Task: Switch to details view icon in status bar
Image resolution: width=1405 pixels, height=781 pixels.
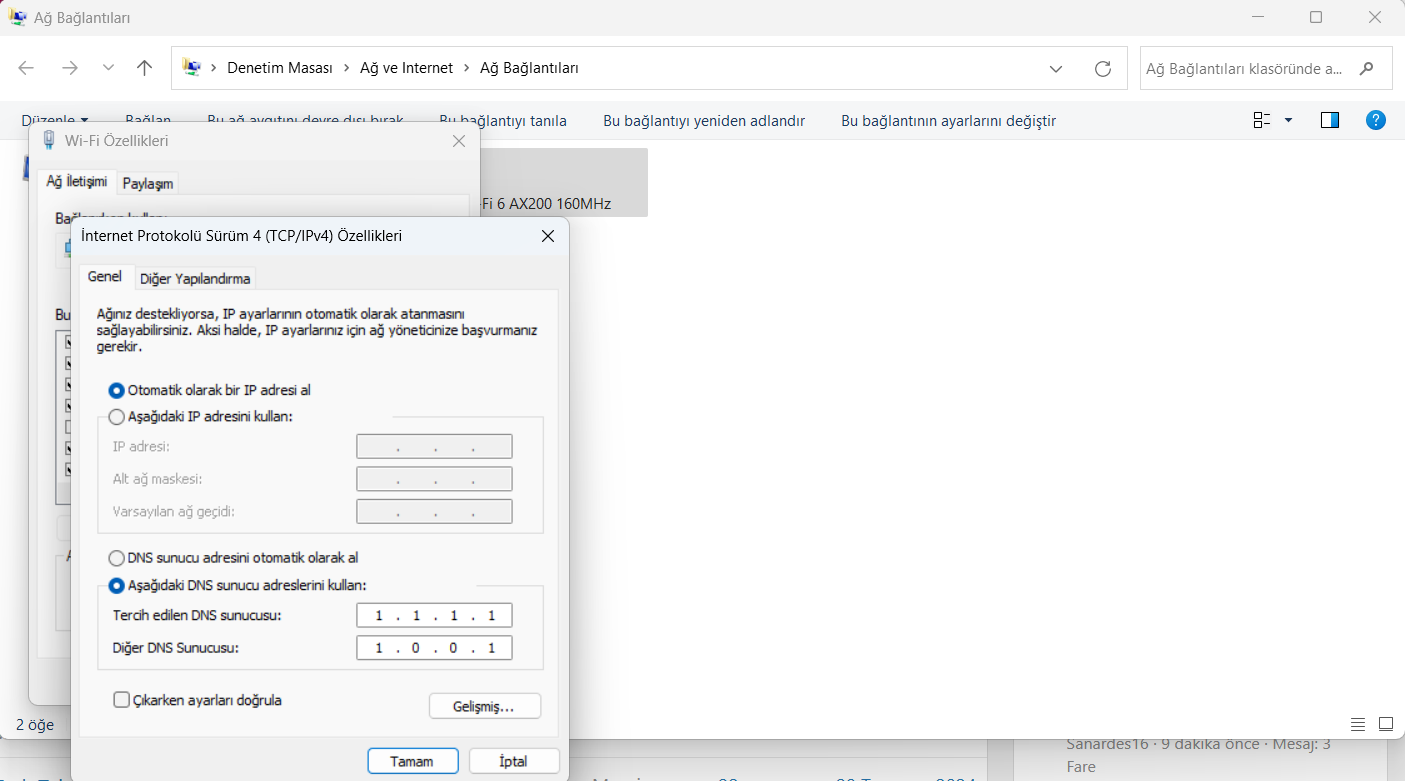Action: pos(1357,724)
